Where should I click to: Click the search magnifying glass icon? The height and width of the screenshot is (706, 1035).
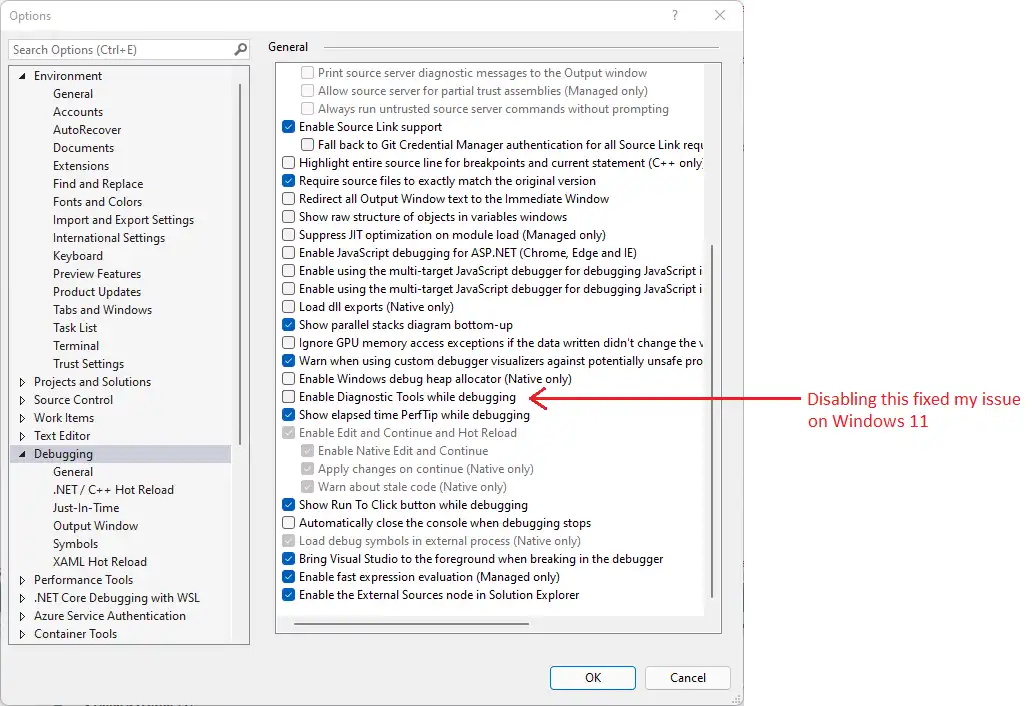(240, 48)
